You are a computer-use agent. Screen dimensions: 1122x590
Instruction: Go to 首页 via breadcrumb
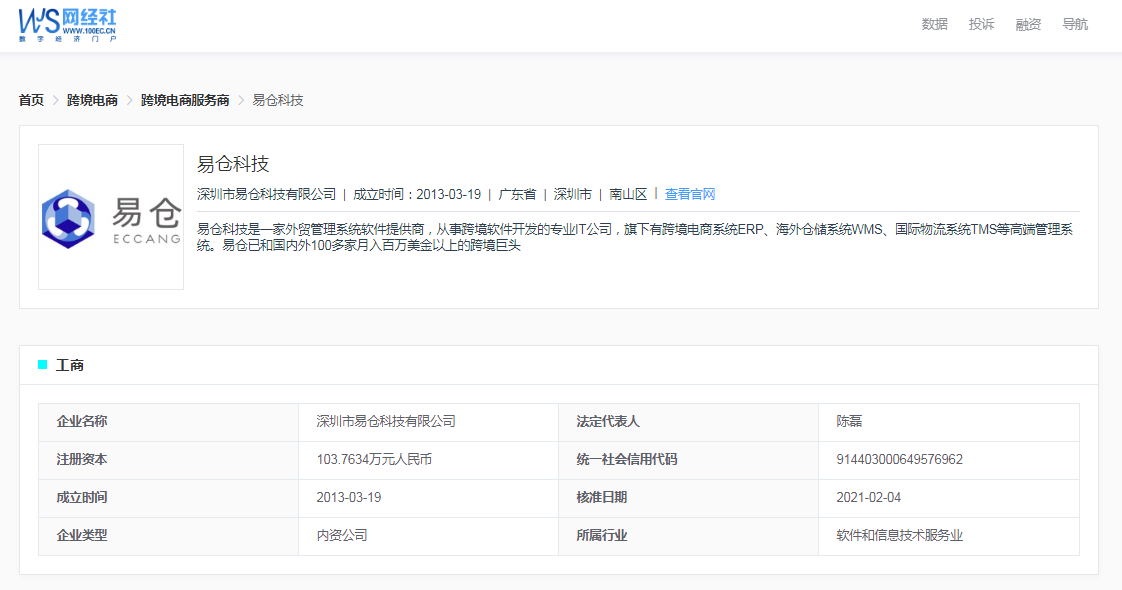pyautogui.click(x=31, y=100)
